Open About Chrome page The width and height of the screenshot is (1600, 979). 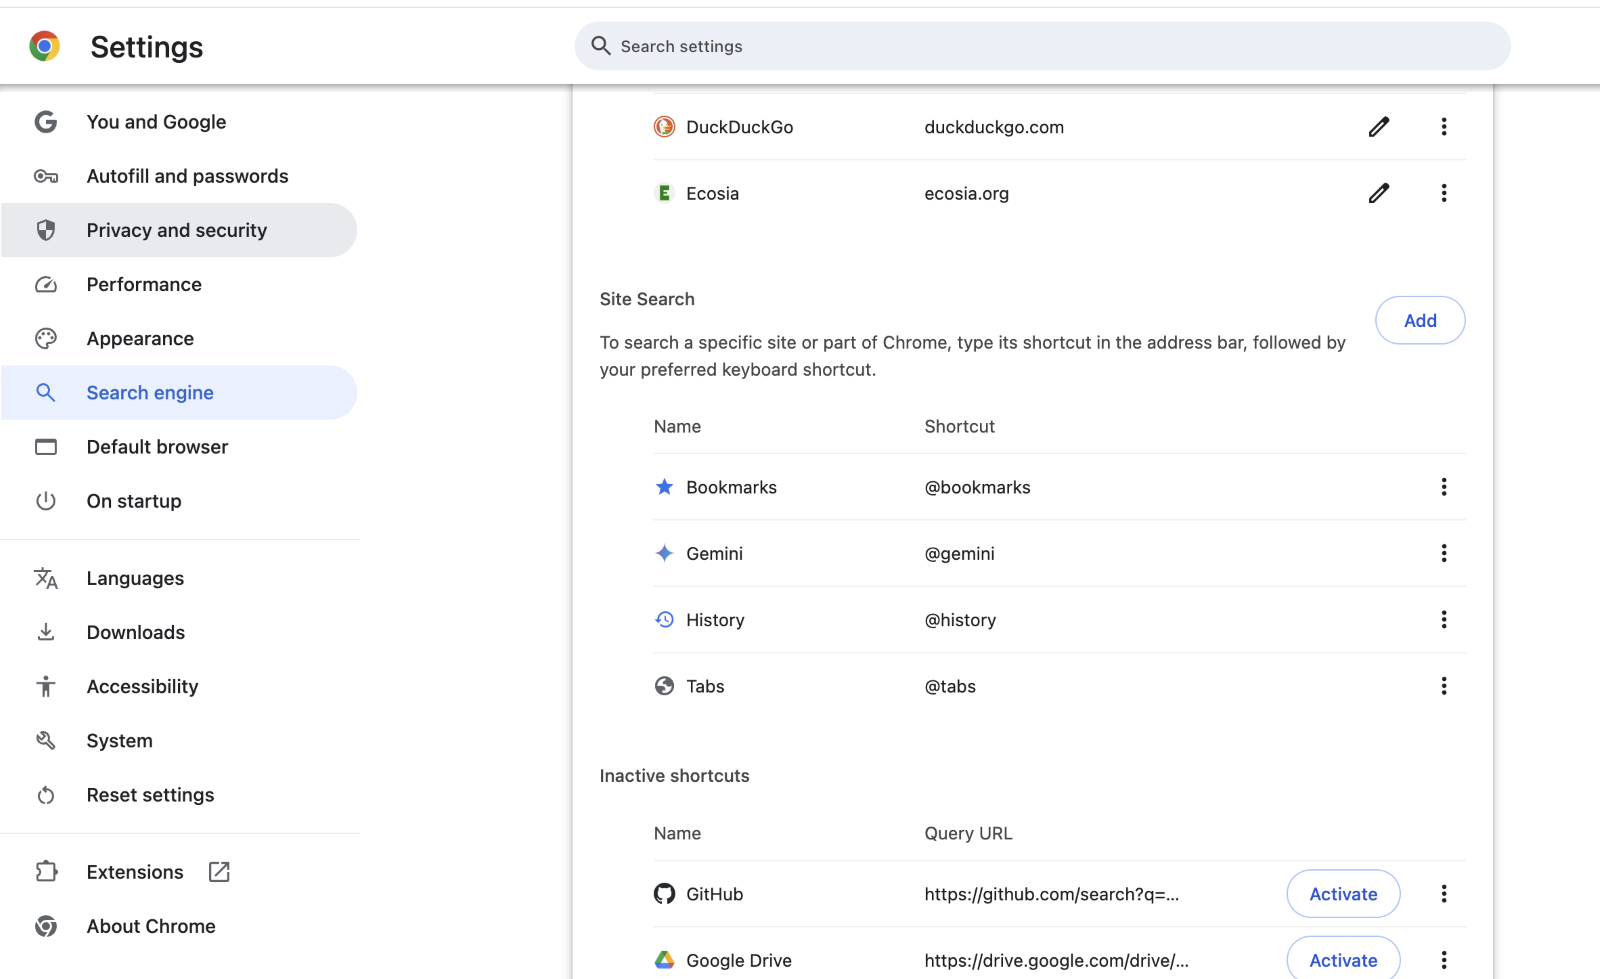[179, 926]
